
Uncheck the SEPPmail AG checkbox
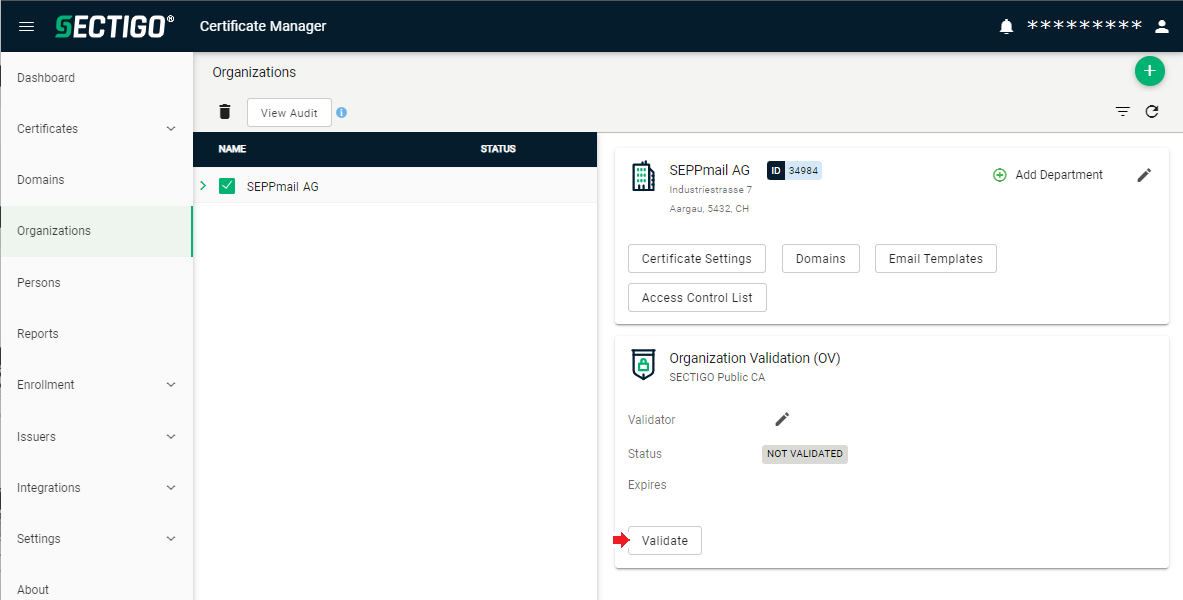click(x=227, y=186)
